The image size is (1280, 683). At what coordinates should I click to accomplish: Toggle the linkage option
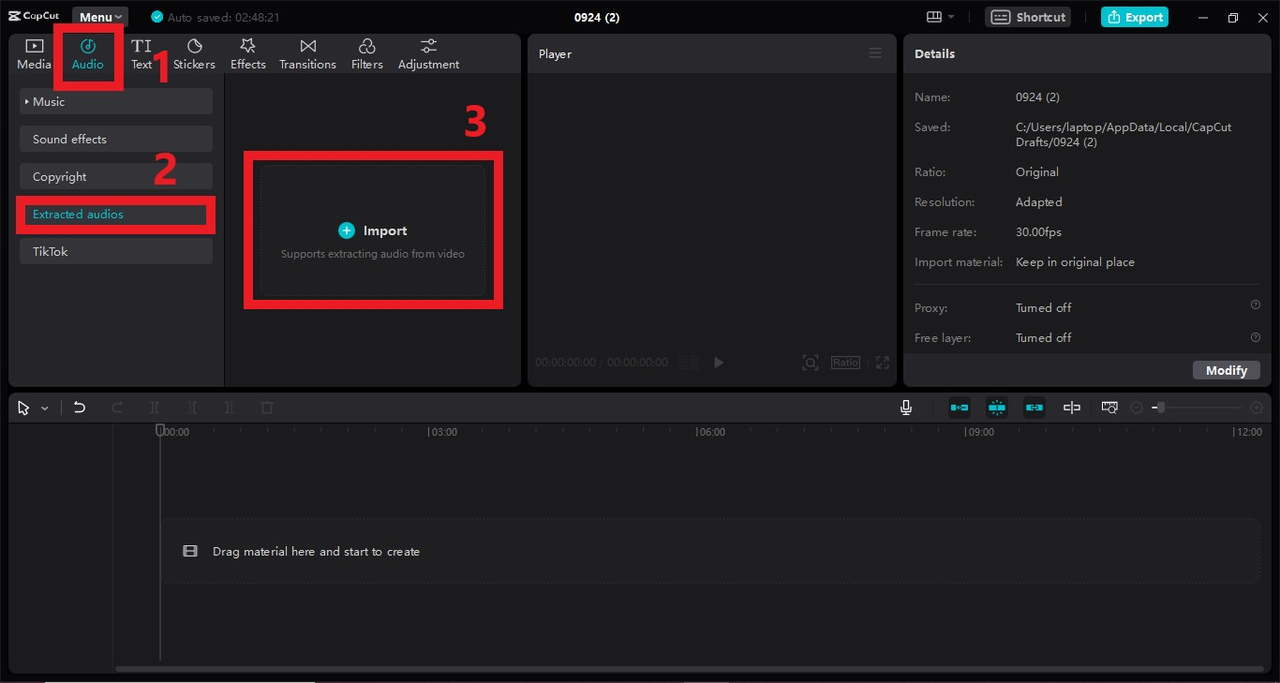1034,408
